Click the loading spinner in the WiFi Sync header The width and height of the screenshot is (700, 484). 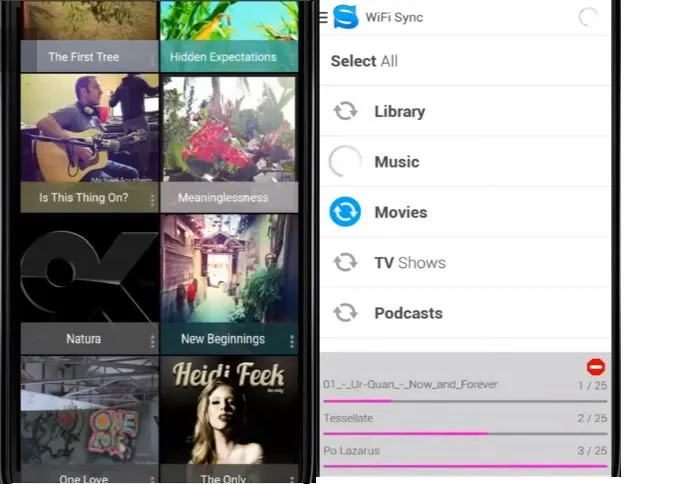click(x=589, y=17)
